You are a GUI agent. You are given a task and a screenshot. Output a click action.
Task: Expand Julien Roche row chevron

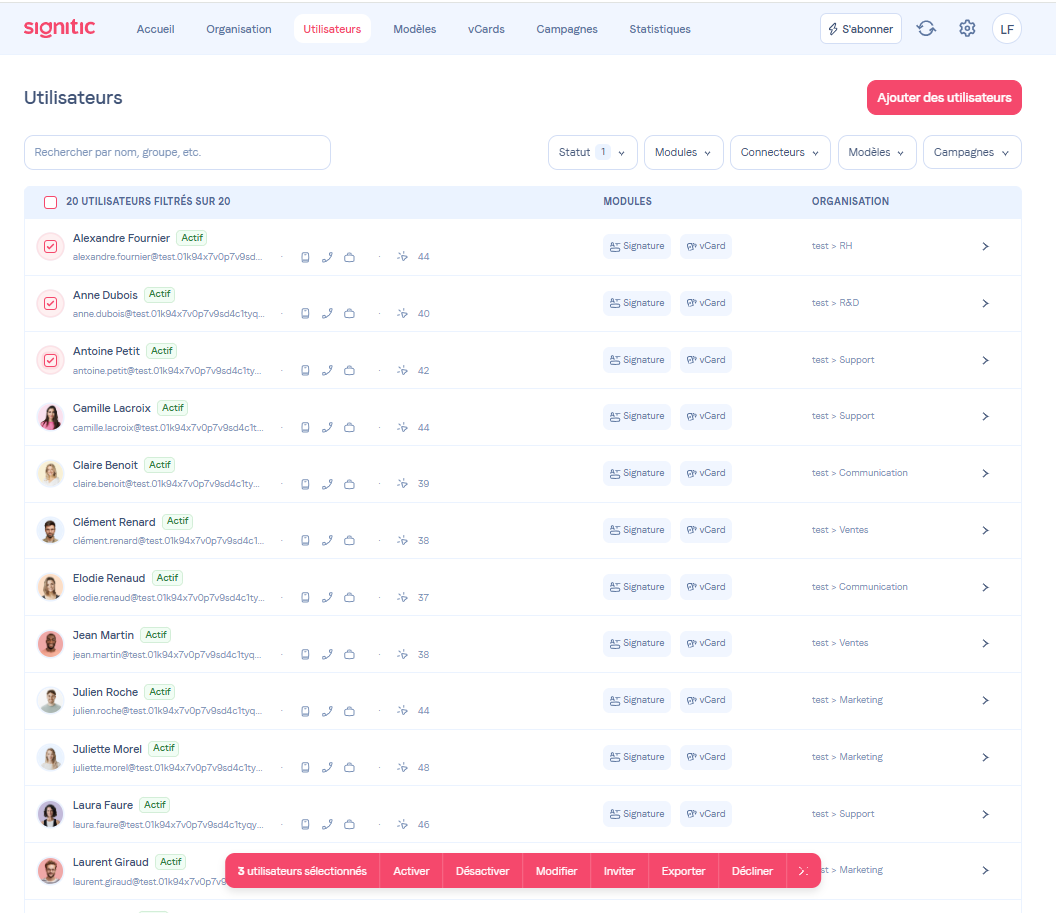[985, 701]
